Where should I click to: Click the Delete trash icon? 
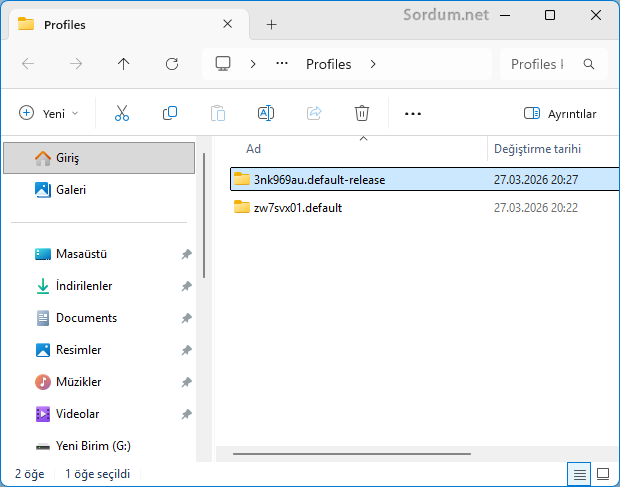point(361,113)
